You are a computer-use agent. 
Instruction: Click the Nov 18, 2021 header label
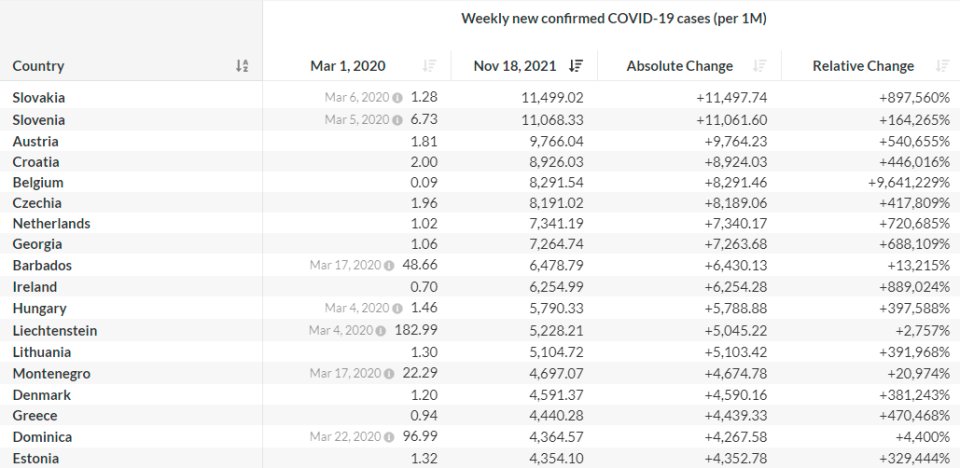pyautogui.click(x=514, y=66)
